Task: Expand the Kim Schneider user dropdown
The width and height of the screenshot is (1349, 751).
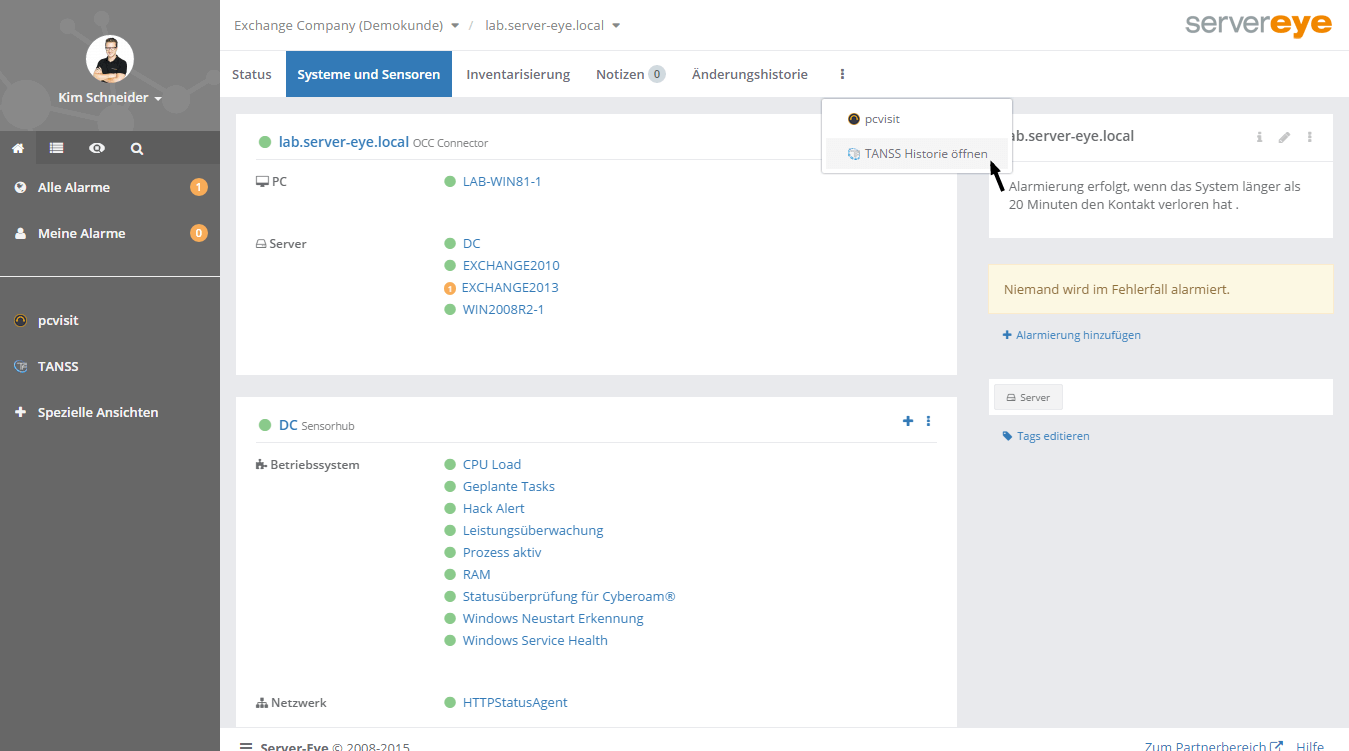Action: [110, 98]
